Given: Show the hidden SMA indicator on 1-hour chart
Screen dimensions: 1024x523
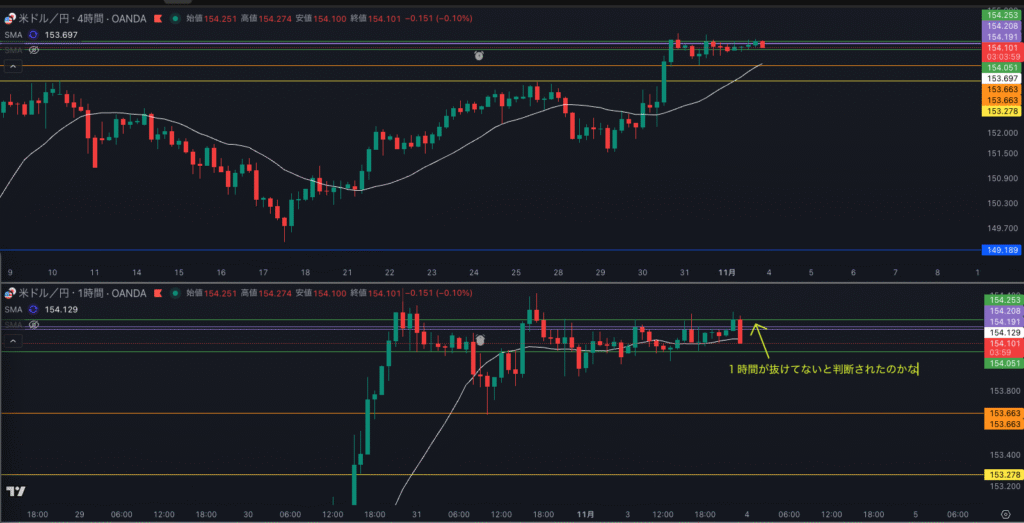Looking at the screenshot, I should 34,325.
